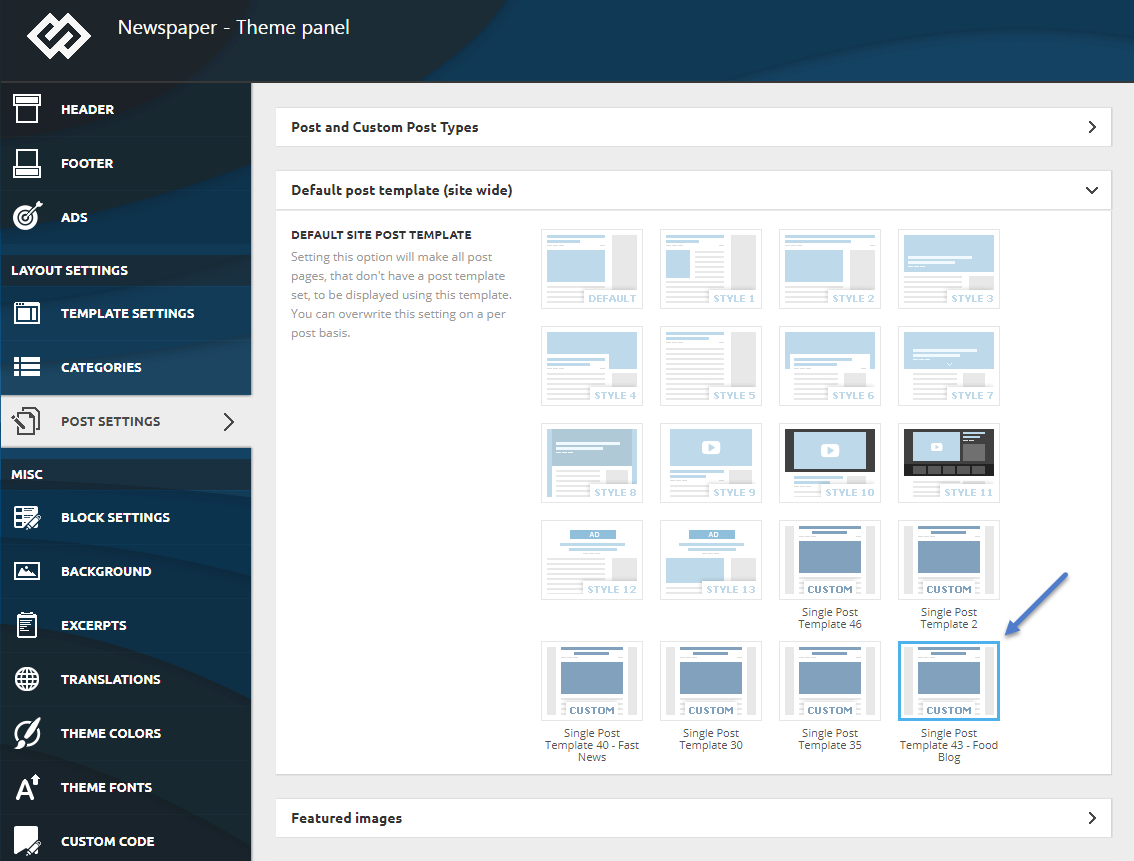Select the STYLE 7 template thumbnail

click(949, 366)
